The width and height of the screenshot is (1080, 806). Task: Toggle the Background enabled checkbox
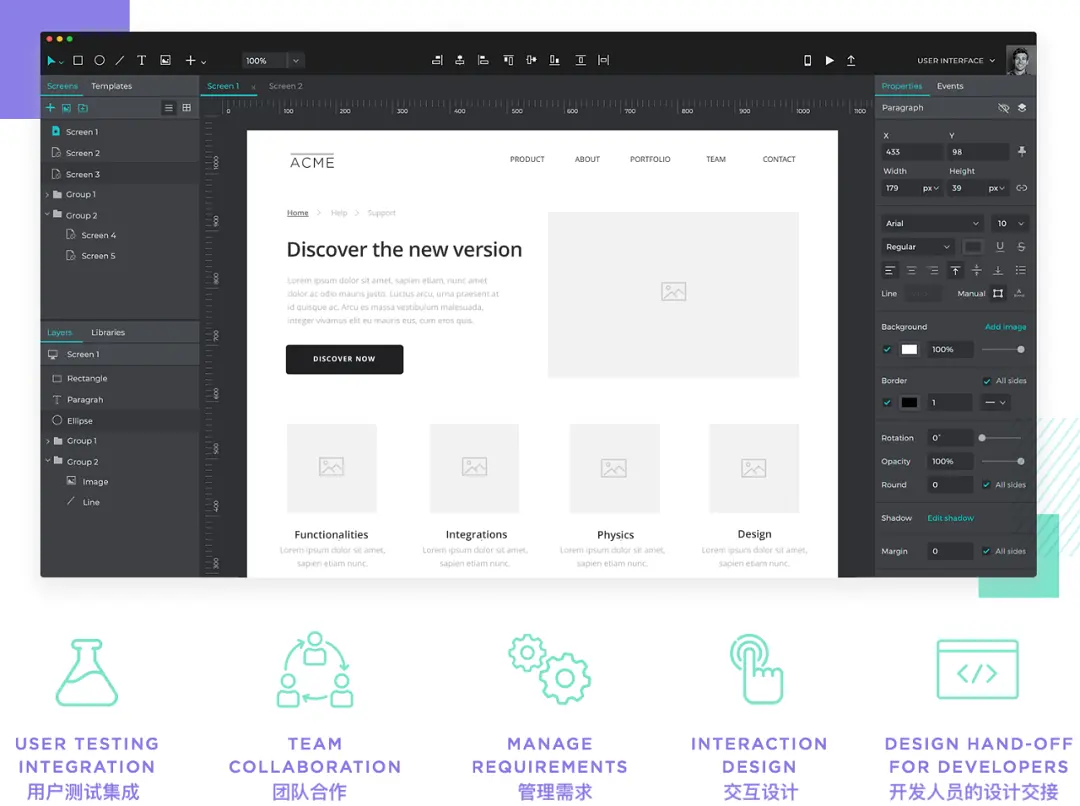coord(887,349)
